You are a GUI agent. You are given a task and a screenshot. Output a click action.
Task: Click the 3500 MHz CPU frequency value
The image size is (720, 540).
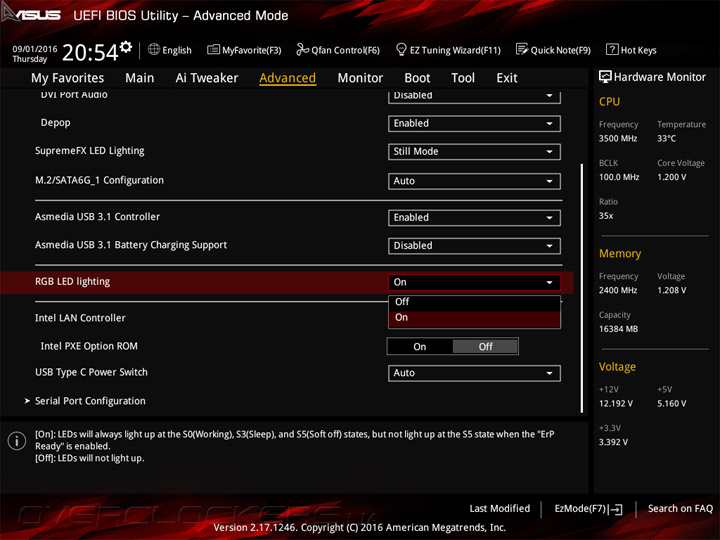pyautogui.click(x=618, y=138)
